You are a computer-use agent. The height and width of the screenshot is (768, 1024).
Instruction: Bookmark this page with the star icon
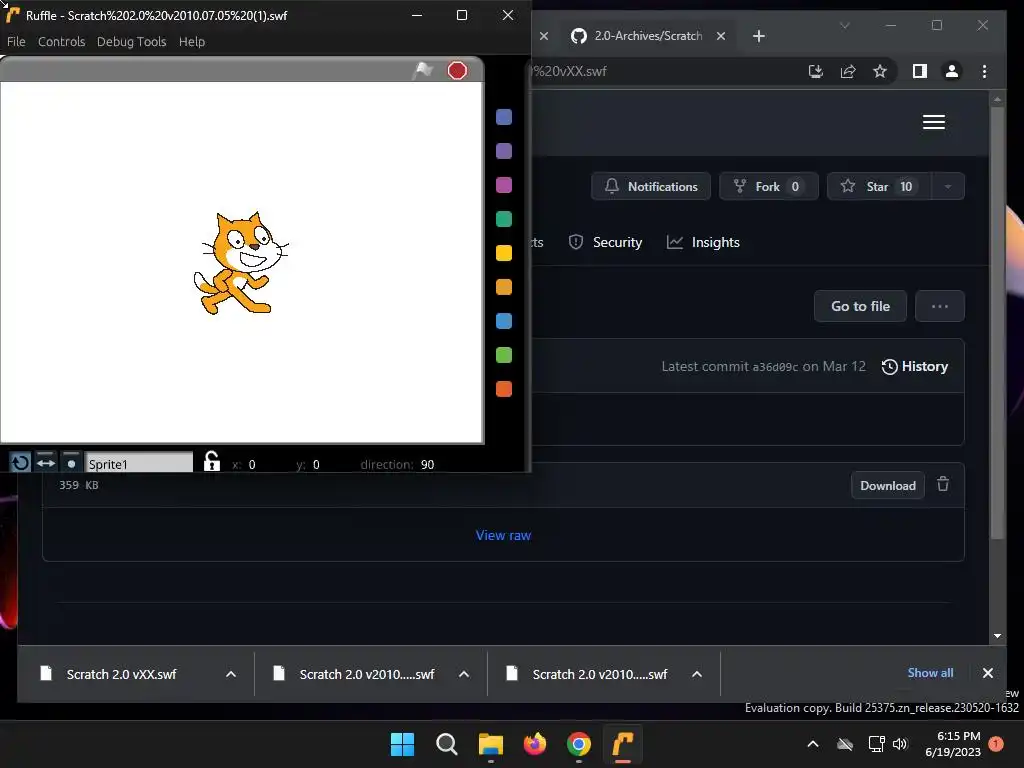point(880,71)
